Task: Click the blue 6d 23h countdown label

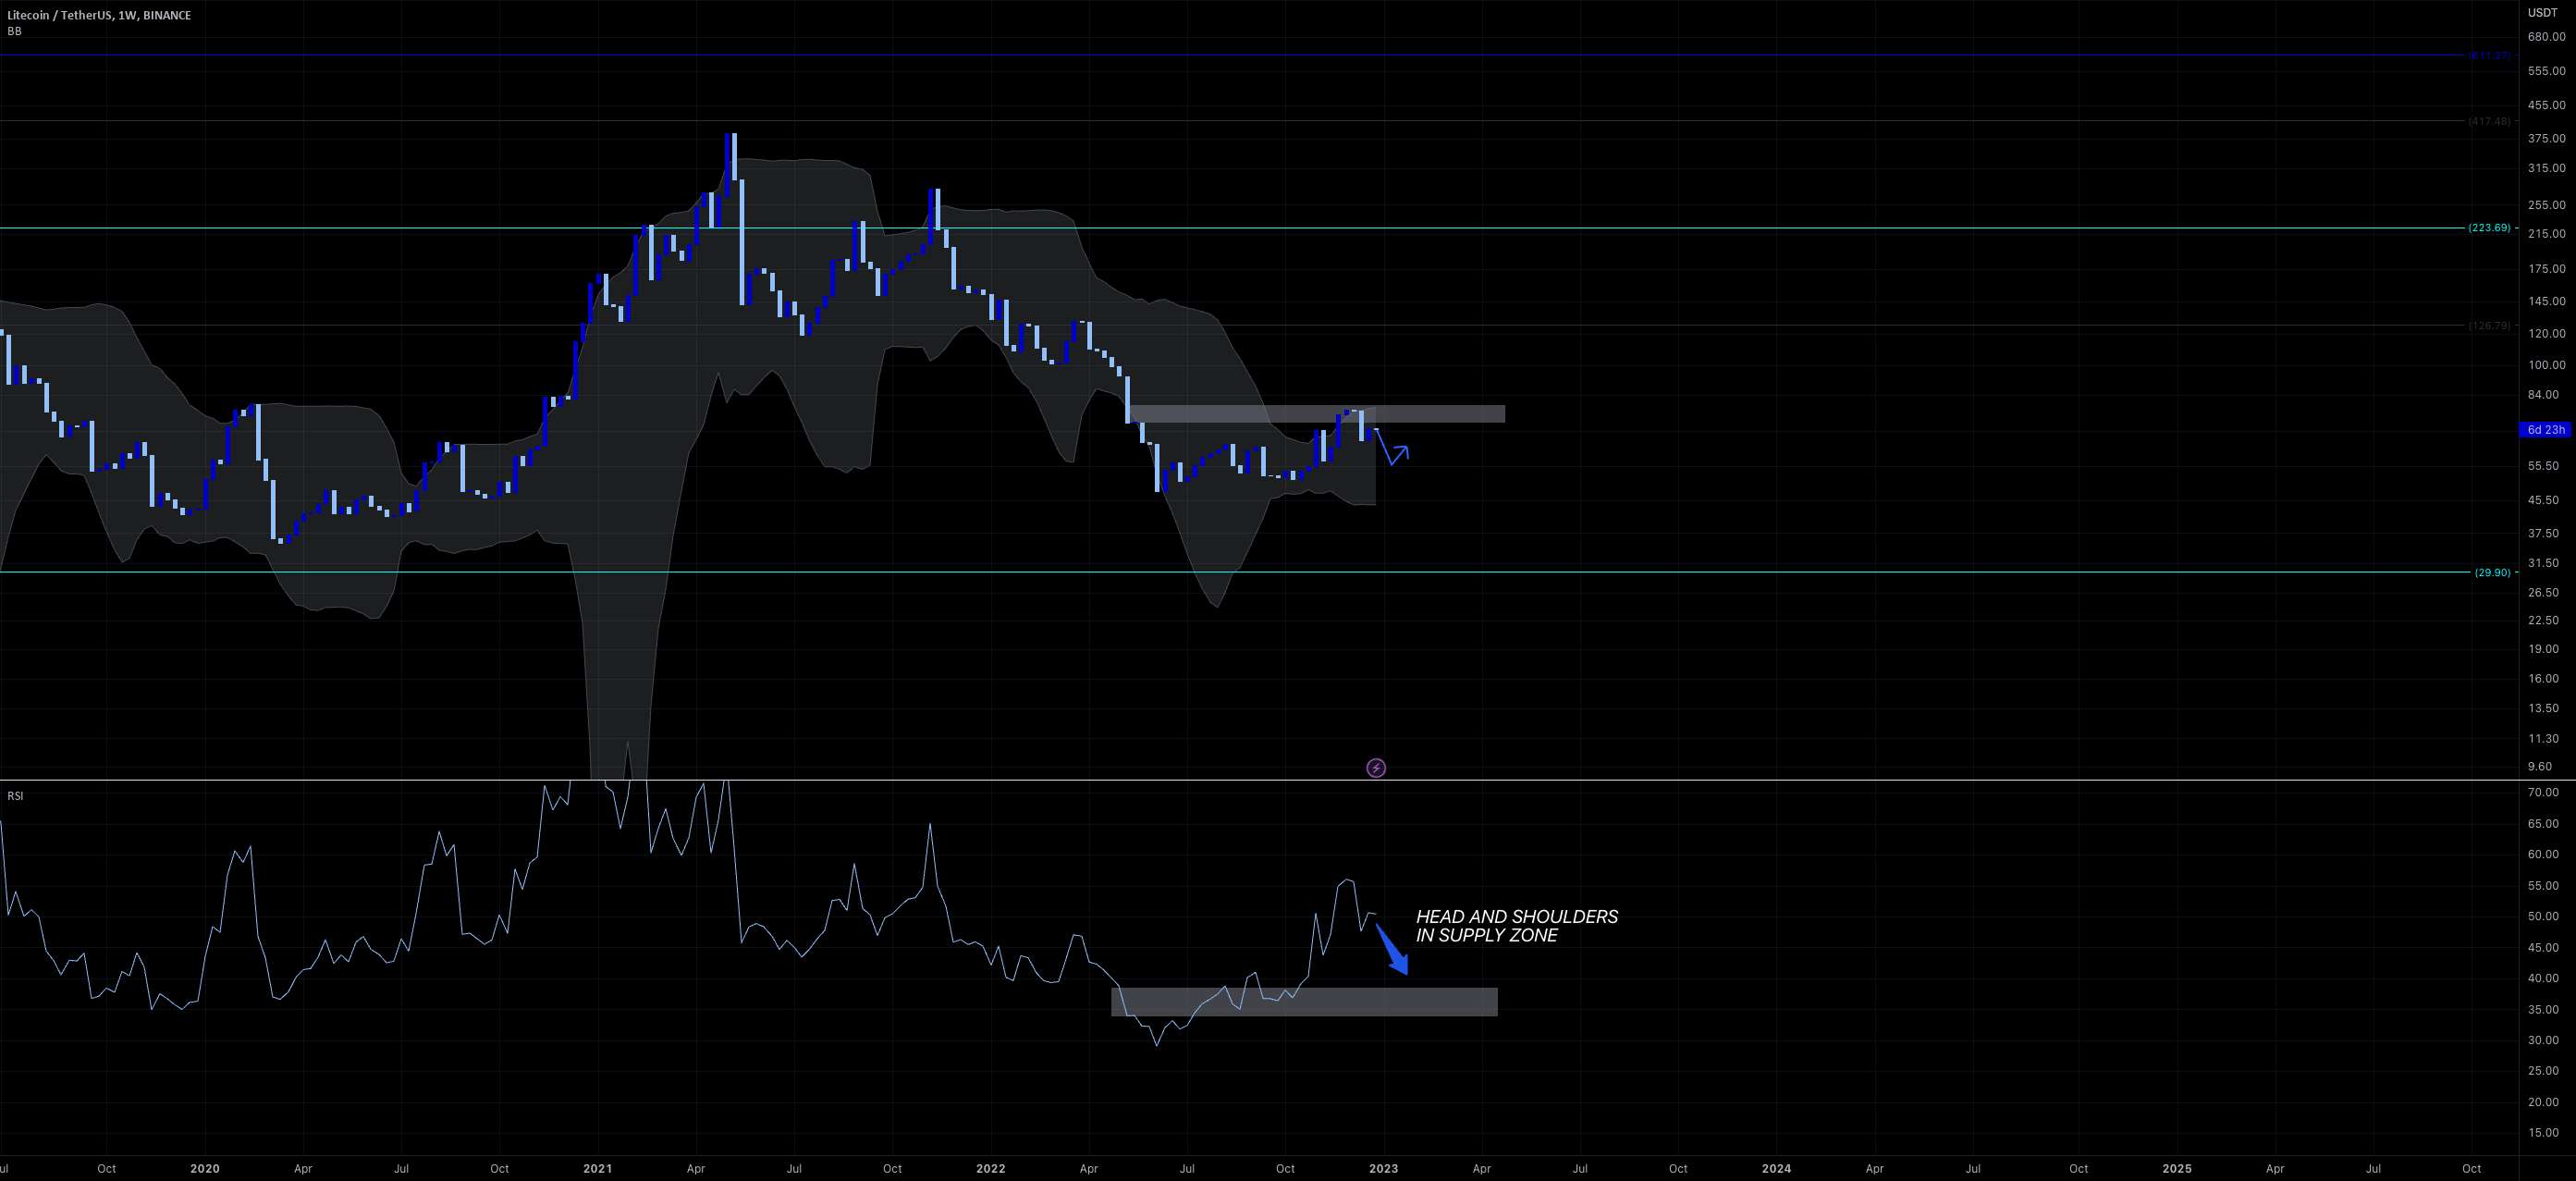Action: (x=2545, y=430)
